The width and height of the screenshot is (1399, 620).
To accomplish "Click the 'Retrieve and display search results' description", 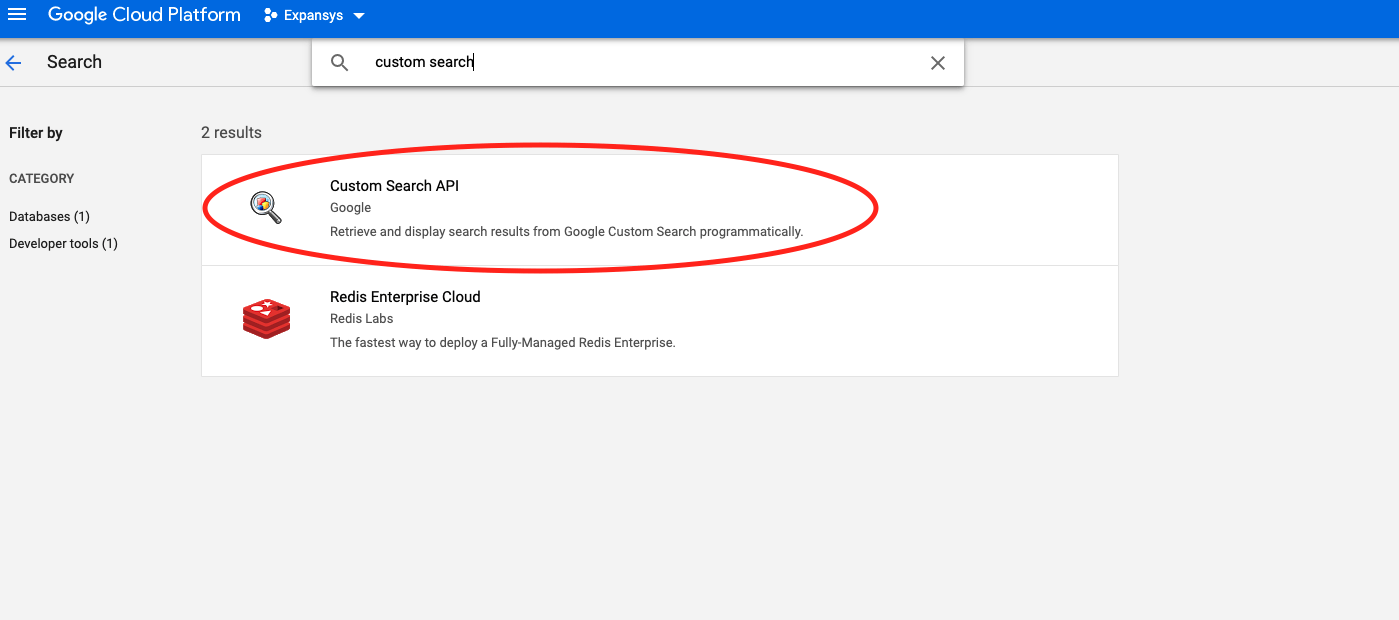I will coord(566,231).
